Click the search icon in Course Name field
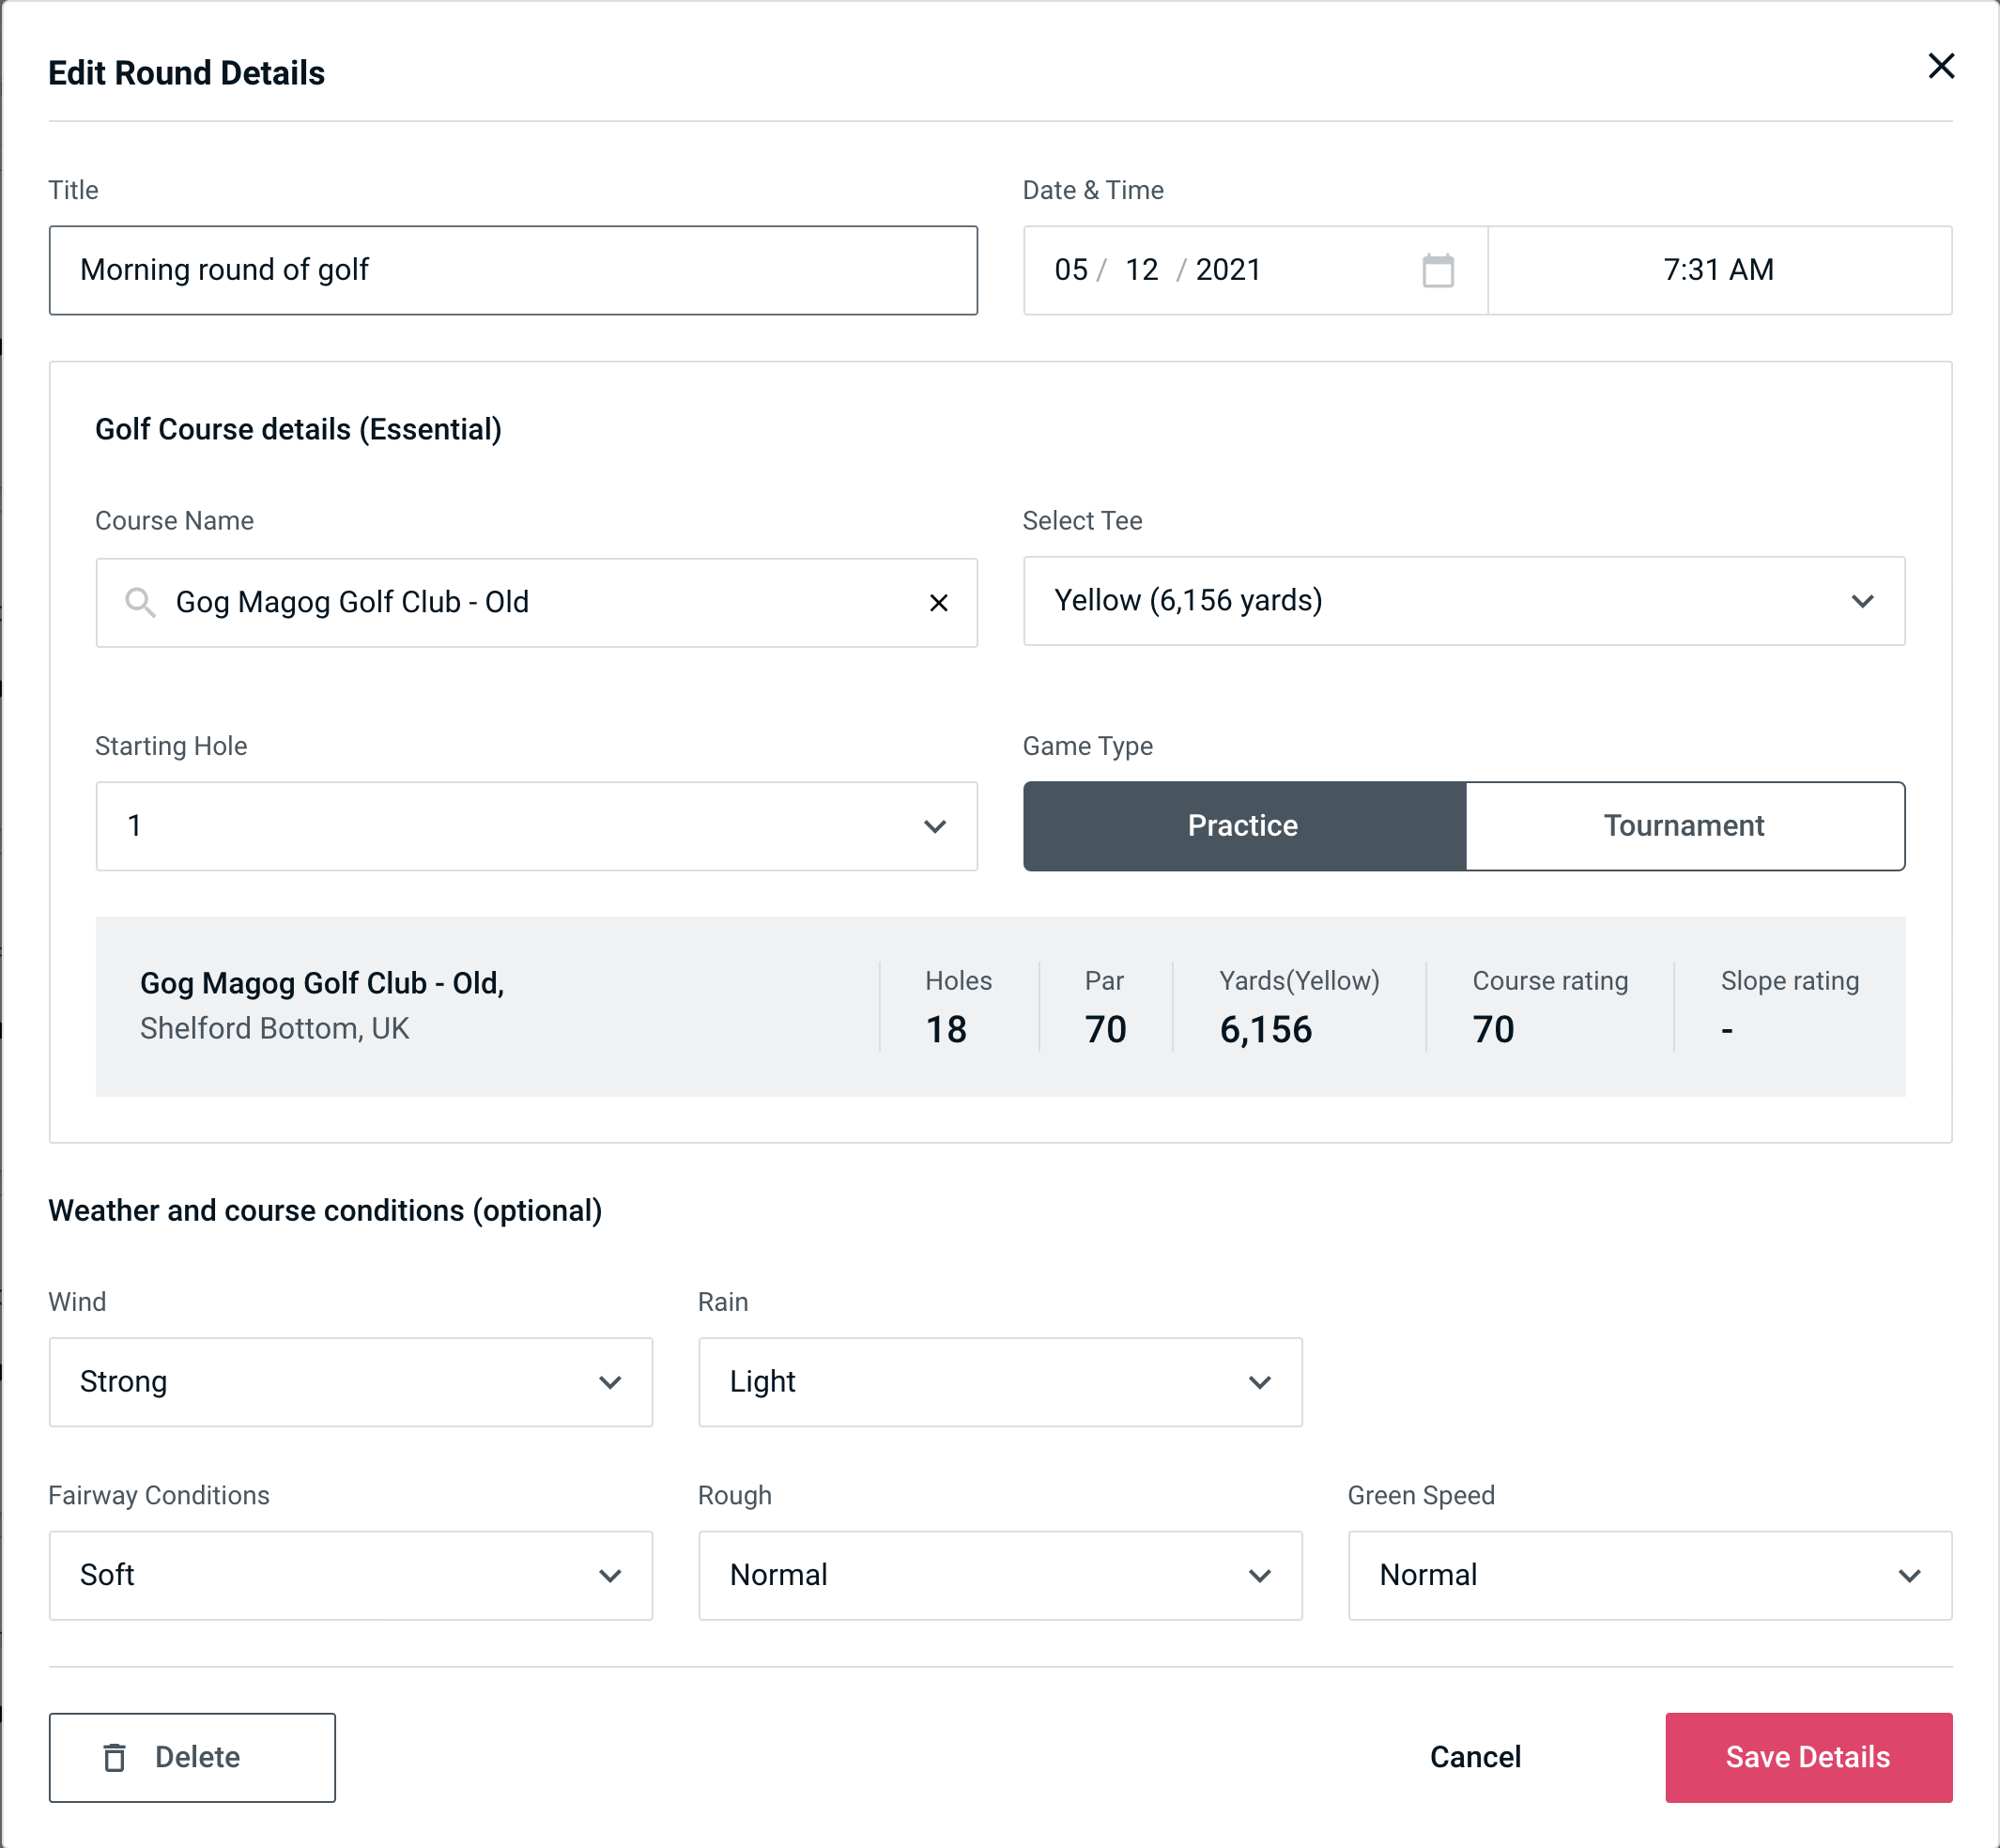This screenshot has width=2000, height=1848. pyautogui.click(x=138, y=603)
